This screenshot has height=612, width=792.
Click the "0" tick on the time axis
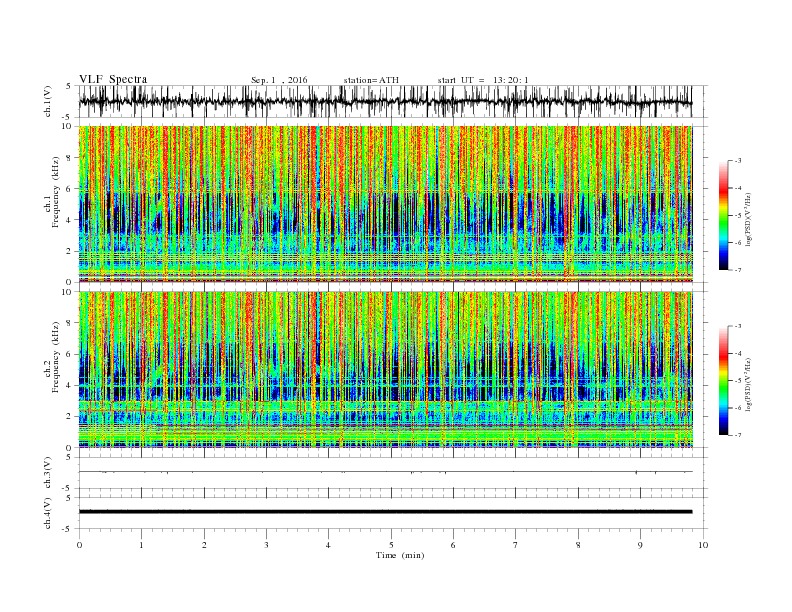pos(79,545)
